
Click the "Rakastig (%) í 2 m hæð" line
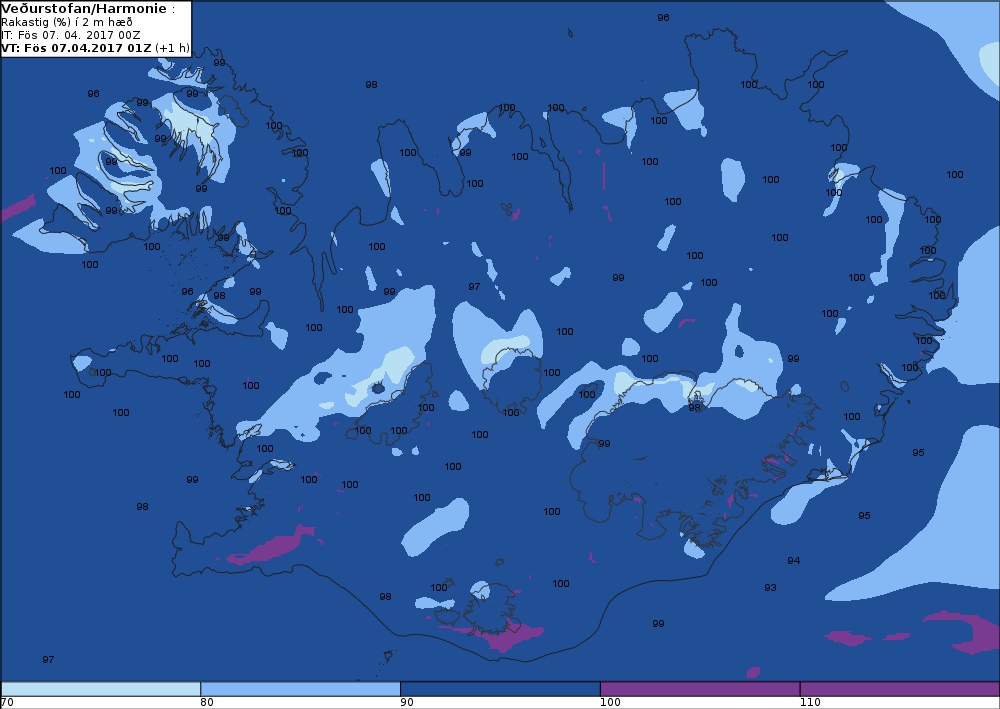pyautogui.click(x=66, y=22)
